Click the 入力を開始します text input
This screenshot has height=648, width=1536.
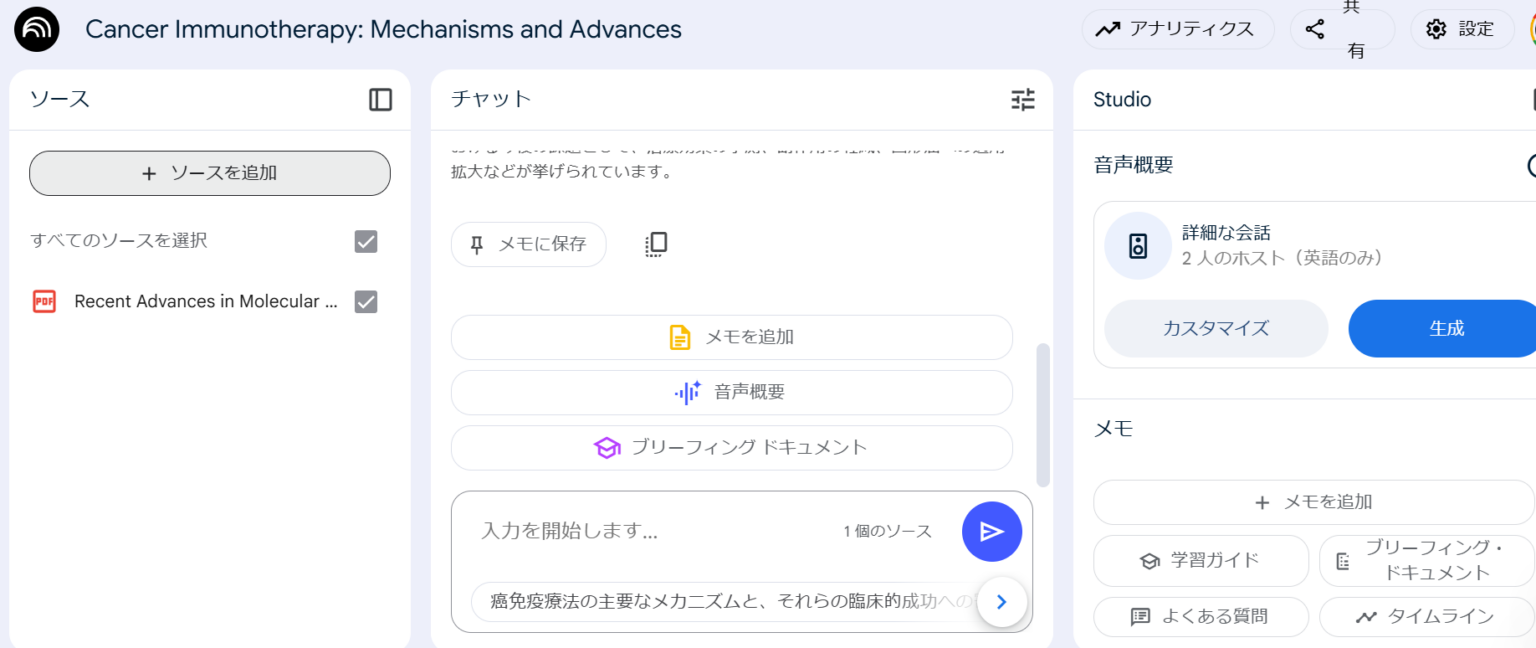650,531
